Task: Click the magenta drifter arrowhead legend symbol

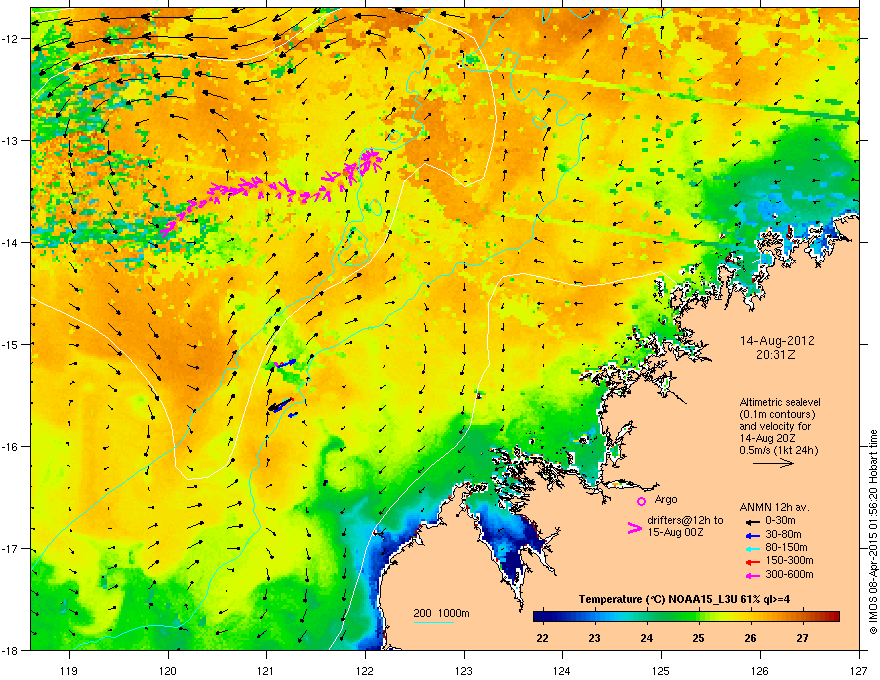Action: pyautogui.click(x=635, y=527)
